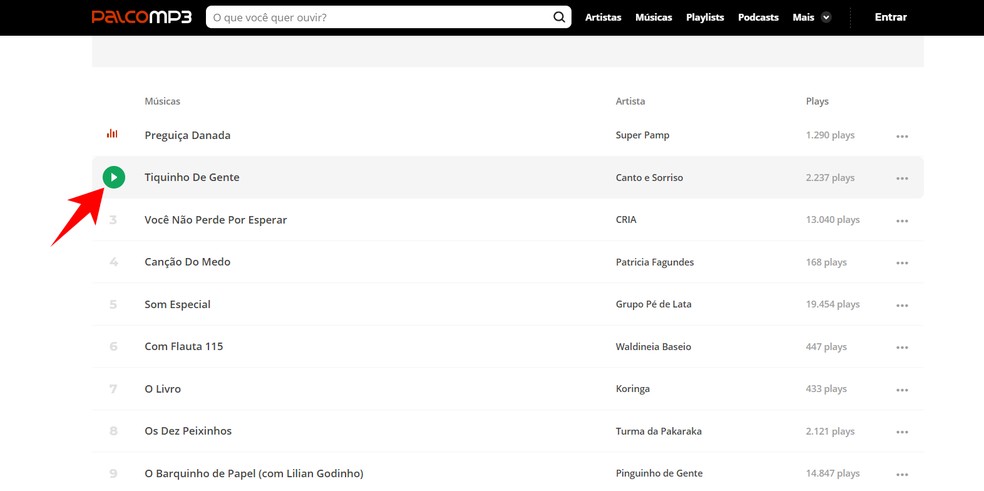Open three-dot menu for Tiquinho De Gente

click(x=902, y=178)
